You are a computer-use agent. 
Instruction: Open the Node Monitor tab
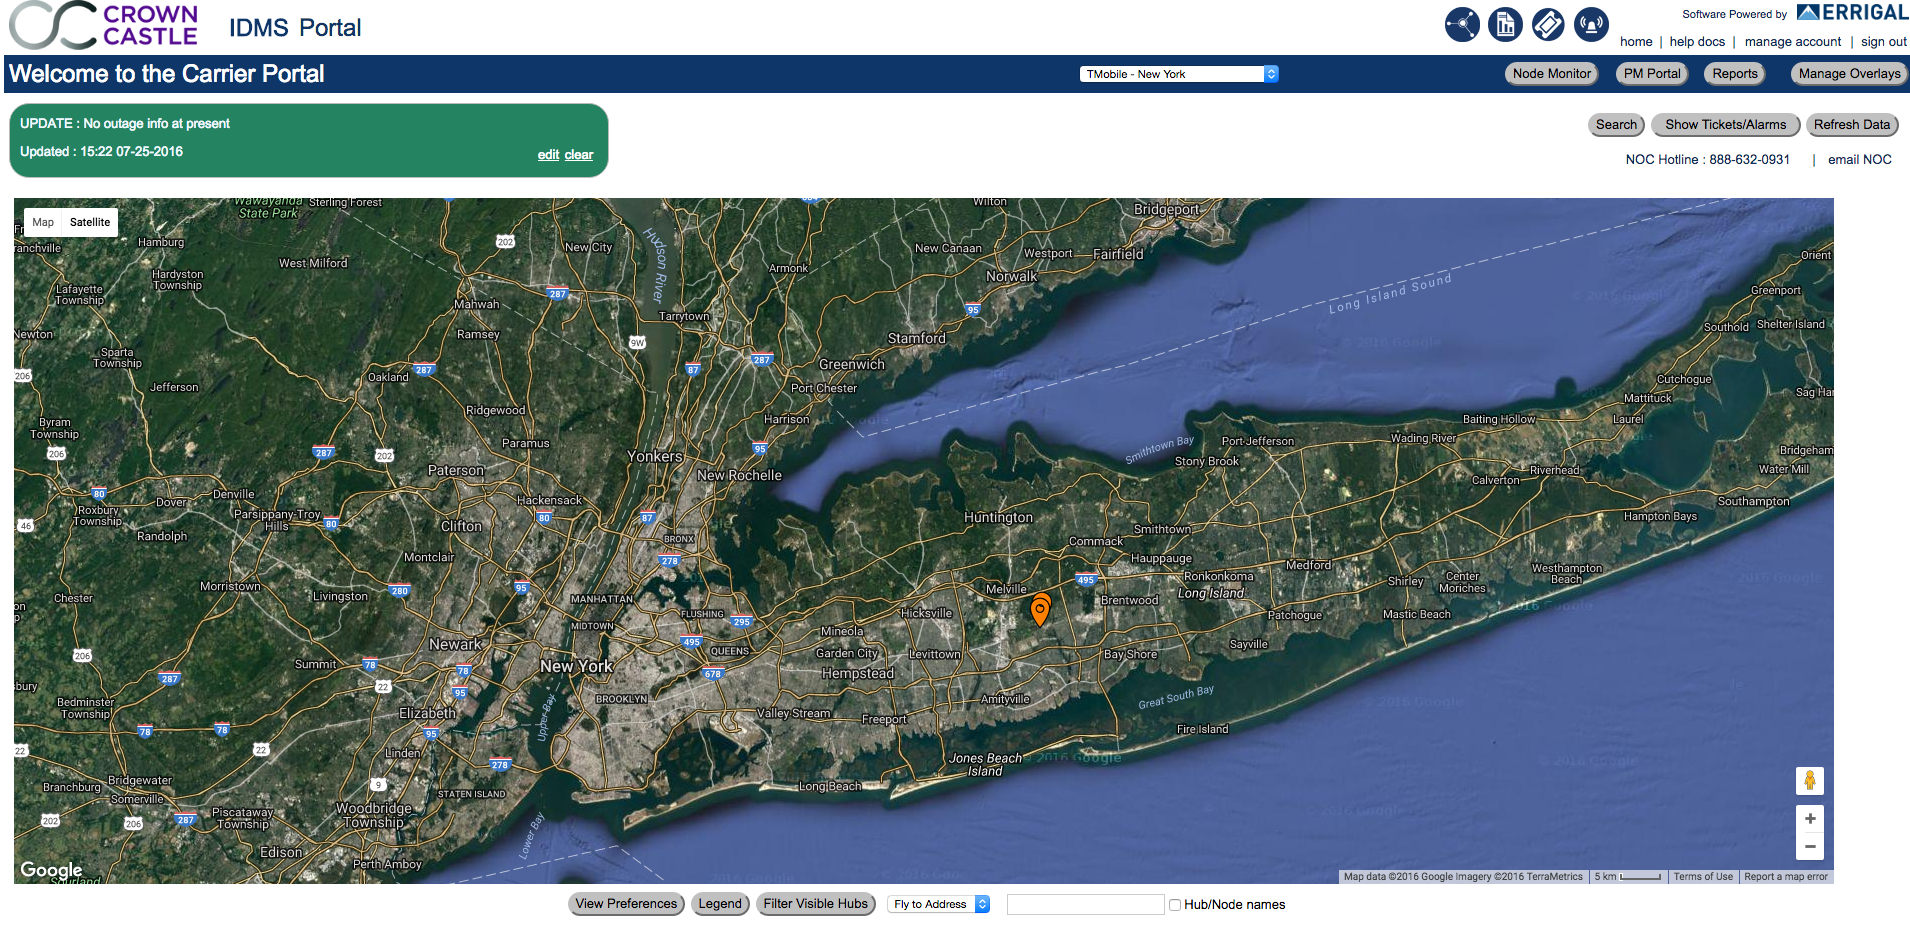tap(1551, 74)
